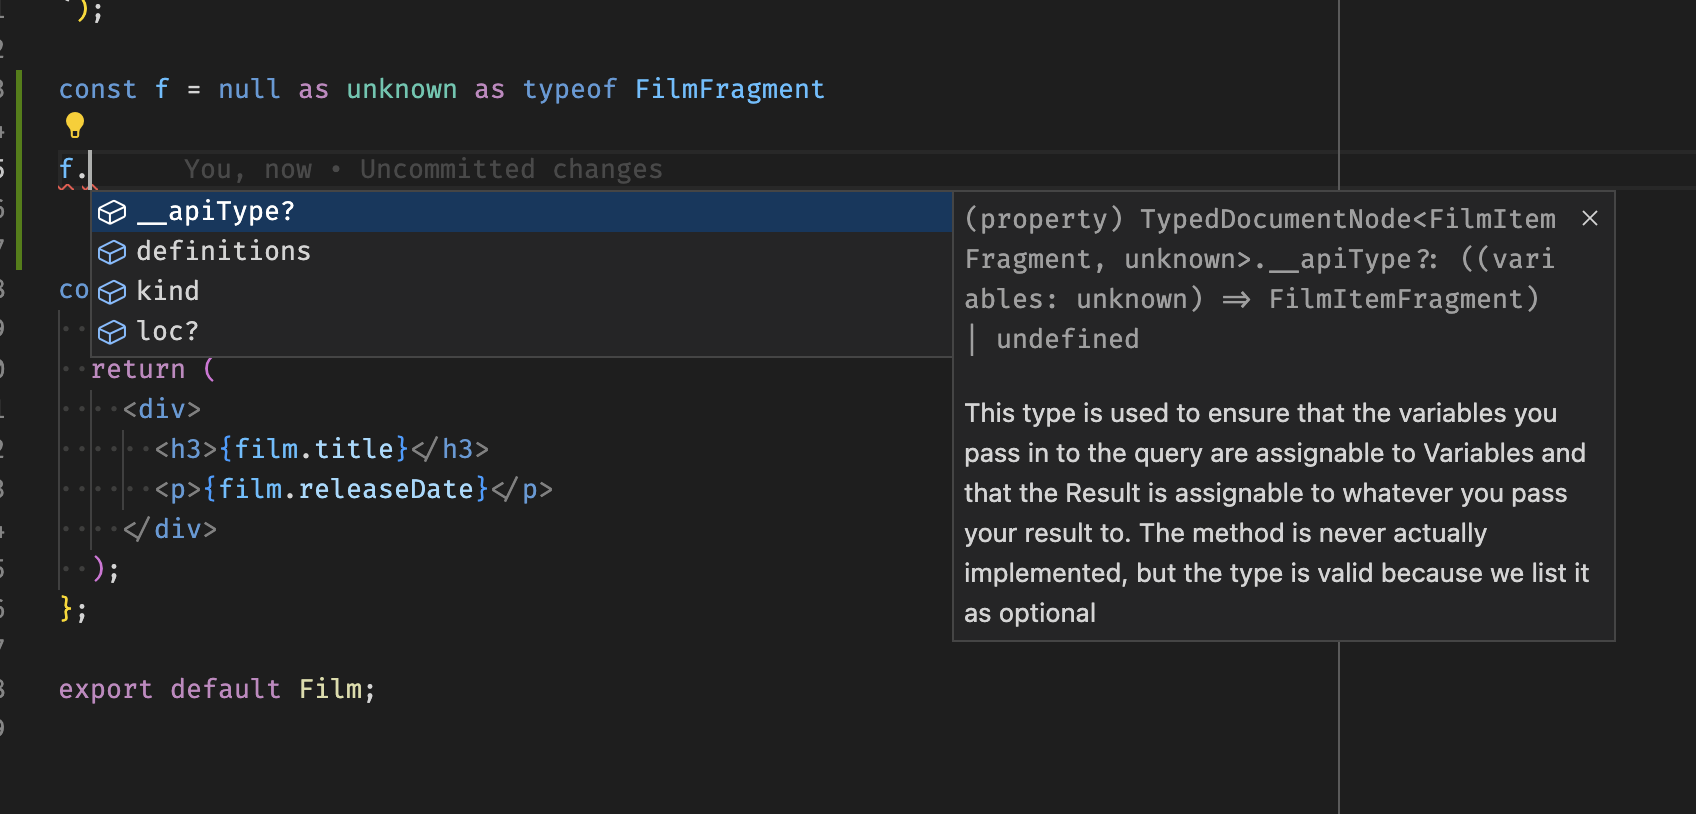
Task: Click the cube icon next to loc?
Action: (x=112, y=332)
